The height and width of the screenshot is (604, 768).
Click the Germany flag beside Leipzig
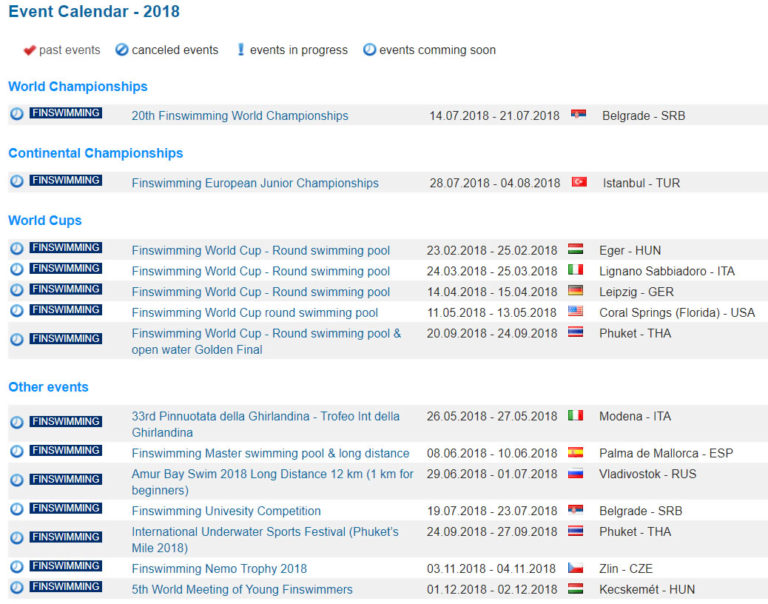point(576,290)
